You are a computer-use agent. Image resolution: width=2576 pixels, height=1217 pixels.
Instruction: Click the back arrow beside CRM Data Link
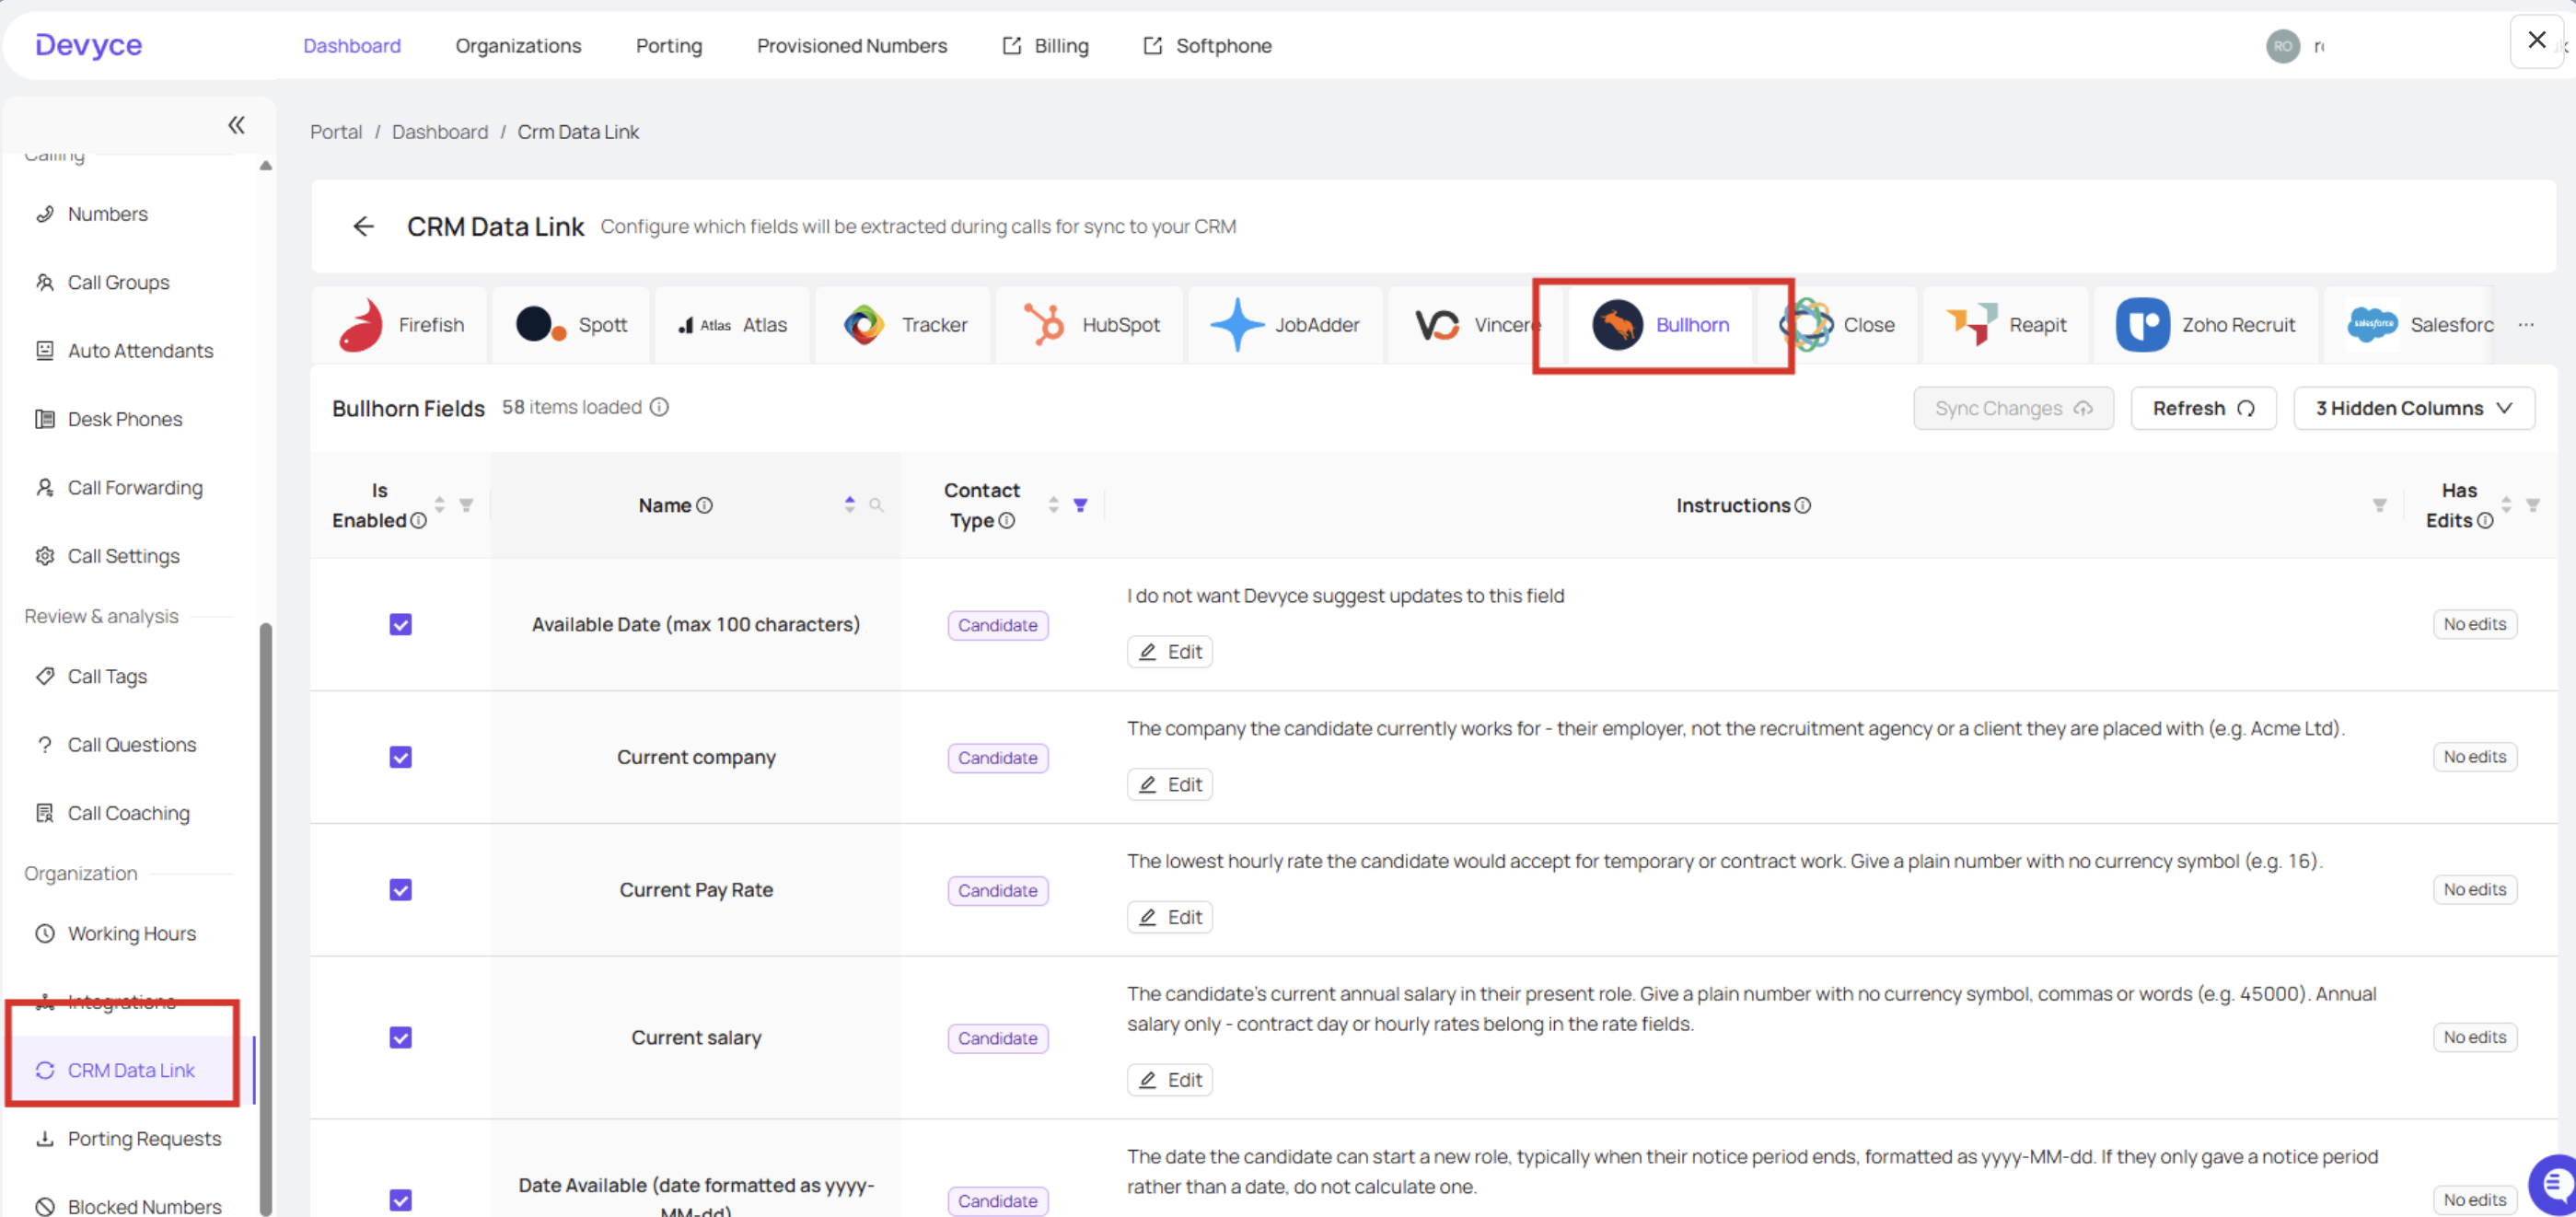[363, 227]
